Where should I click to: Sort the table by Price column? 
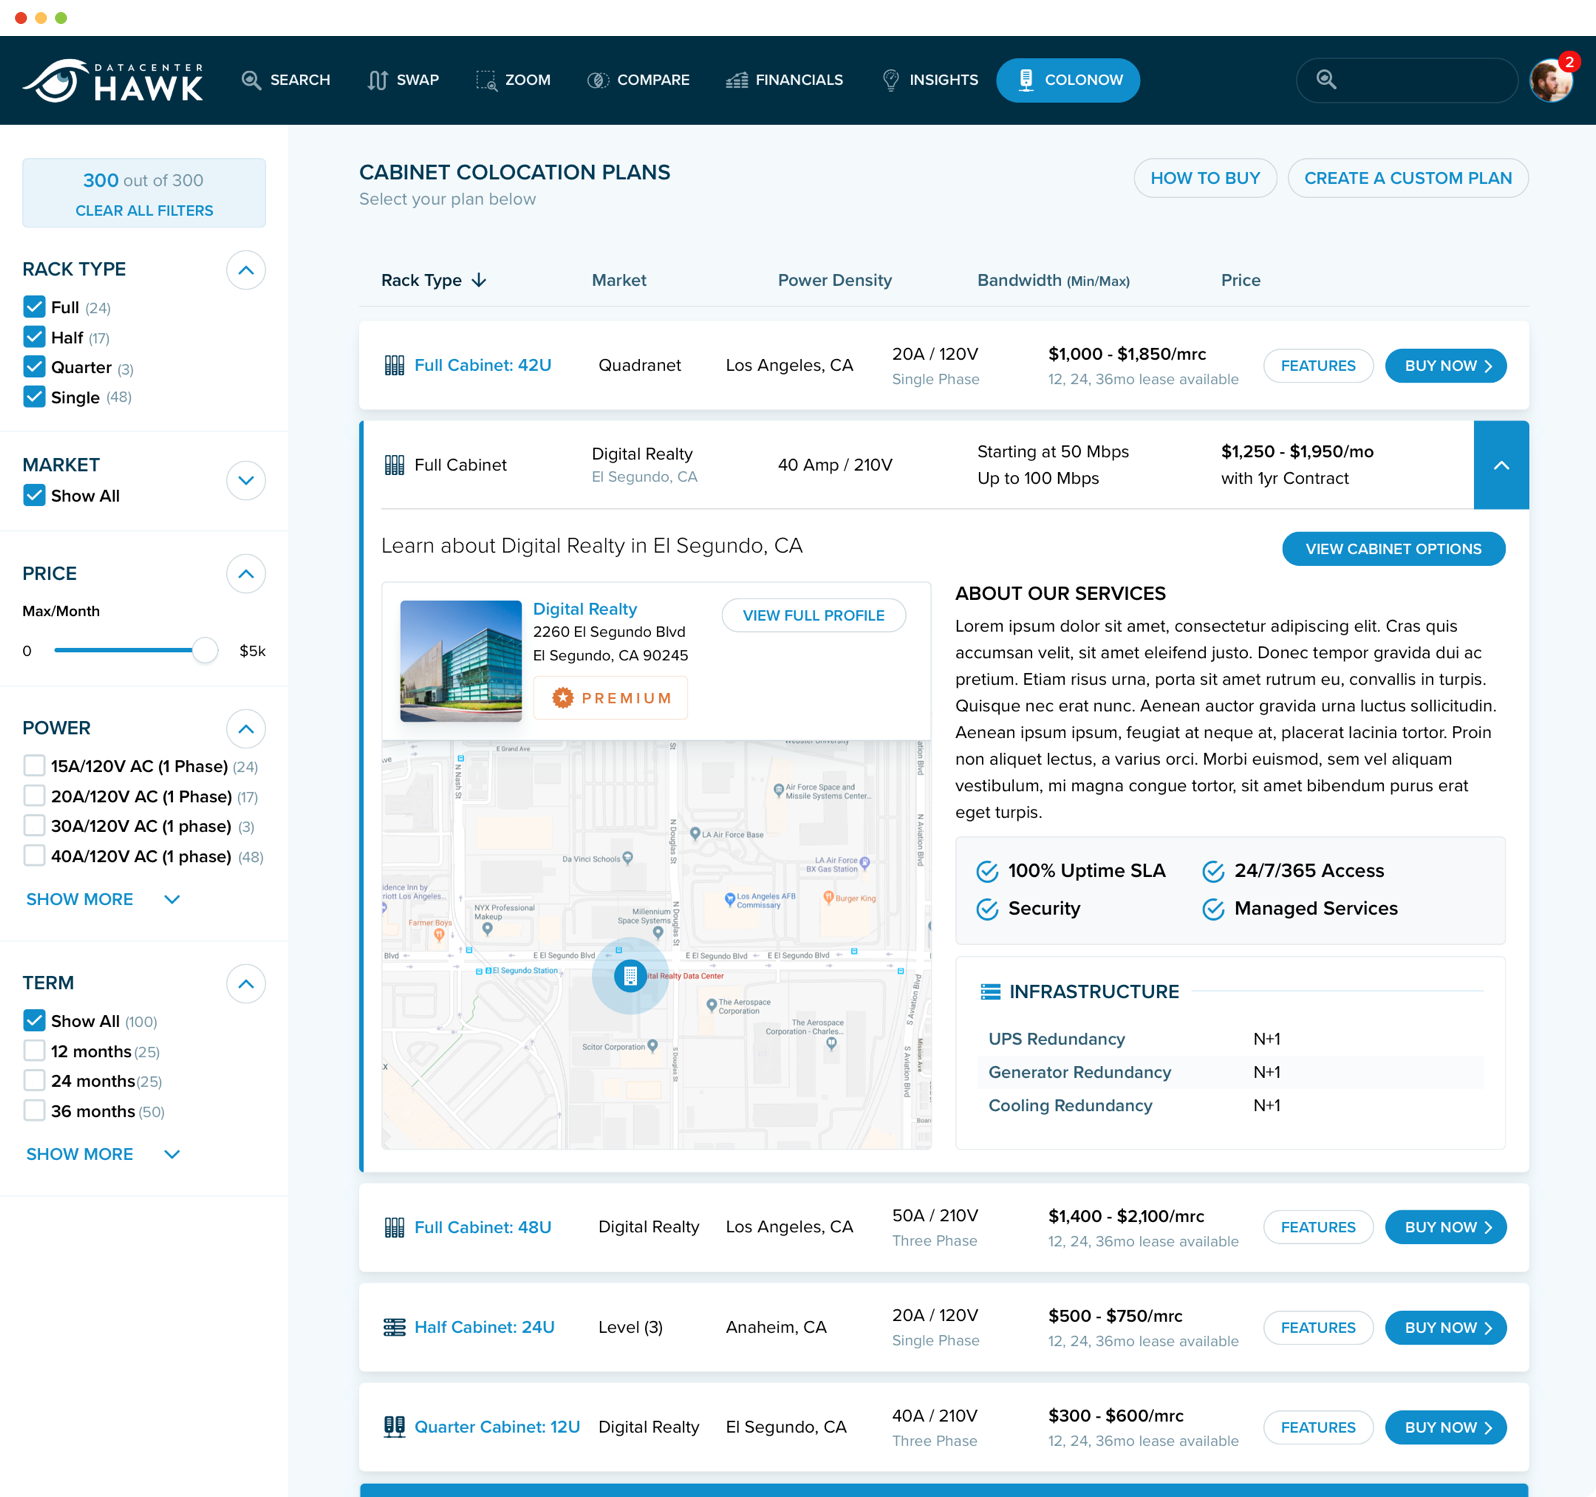(x=1240, y=280)
